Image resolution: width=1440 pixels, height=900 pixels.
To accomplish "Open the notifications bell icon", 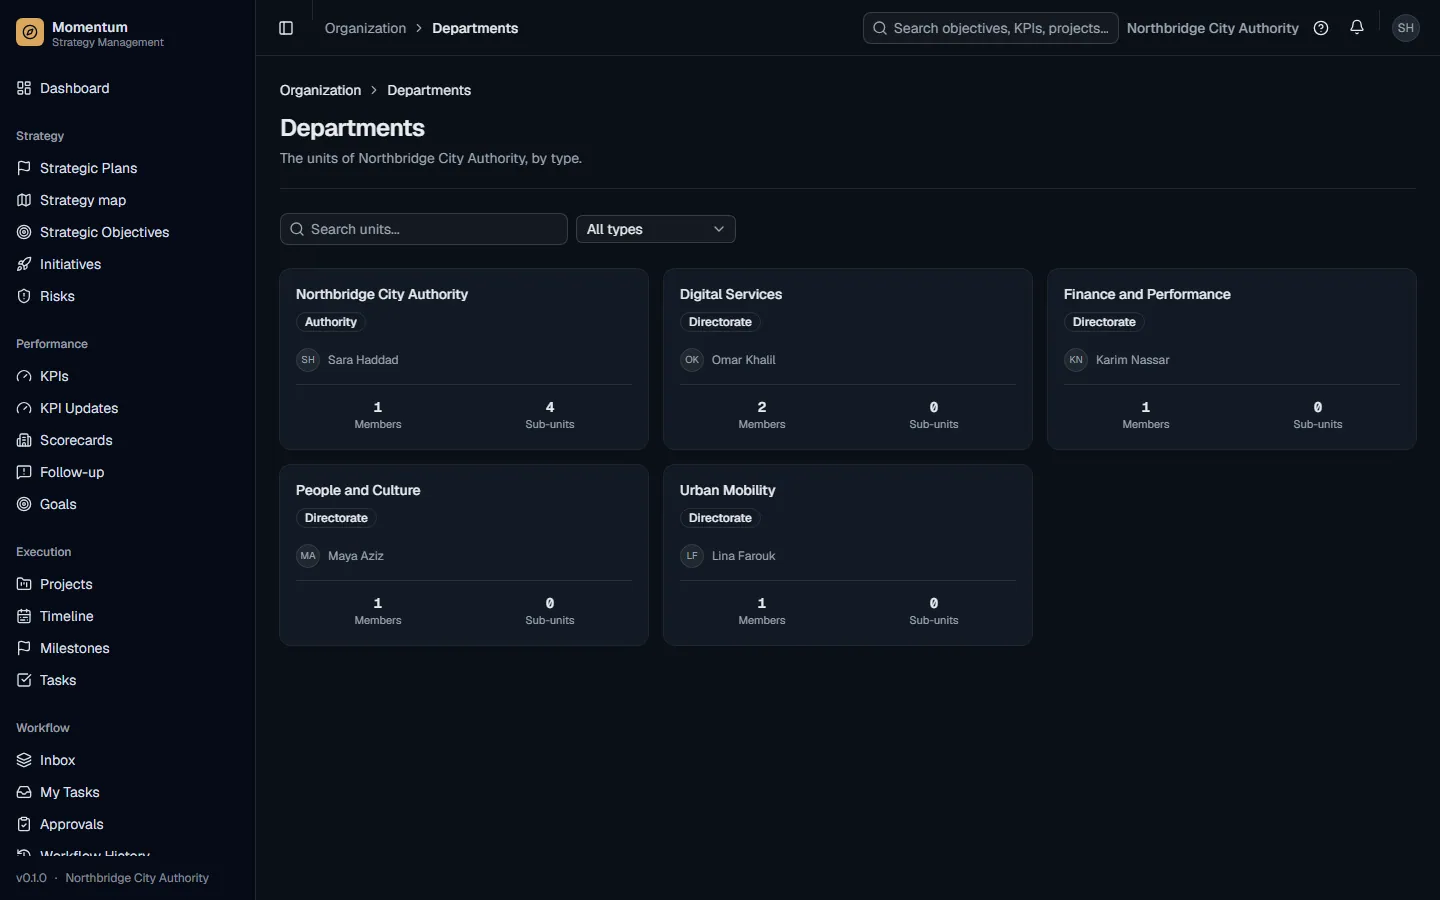I will coord(1357,28).
